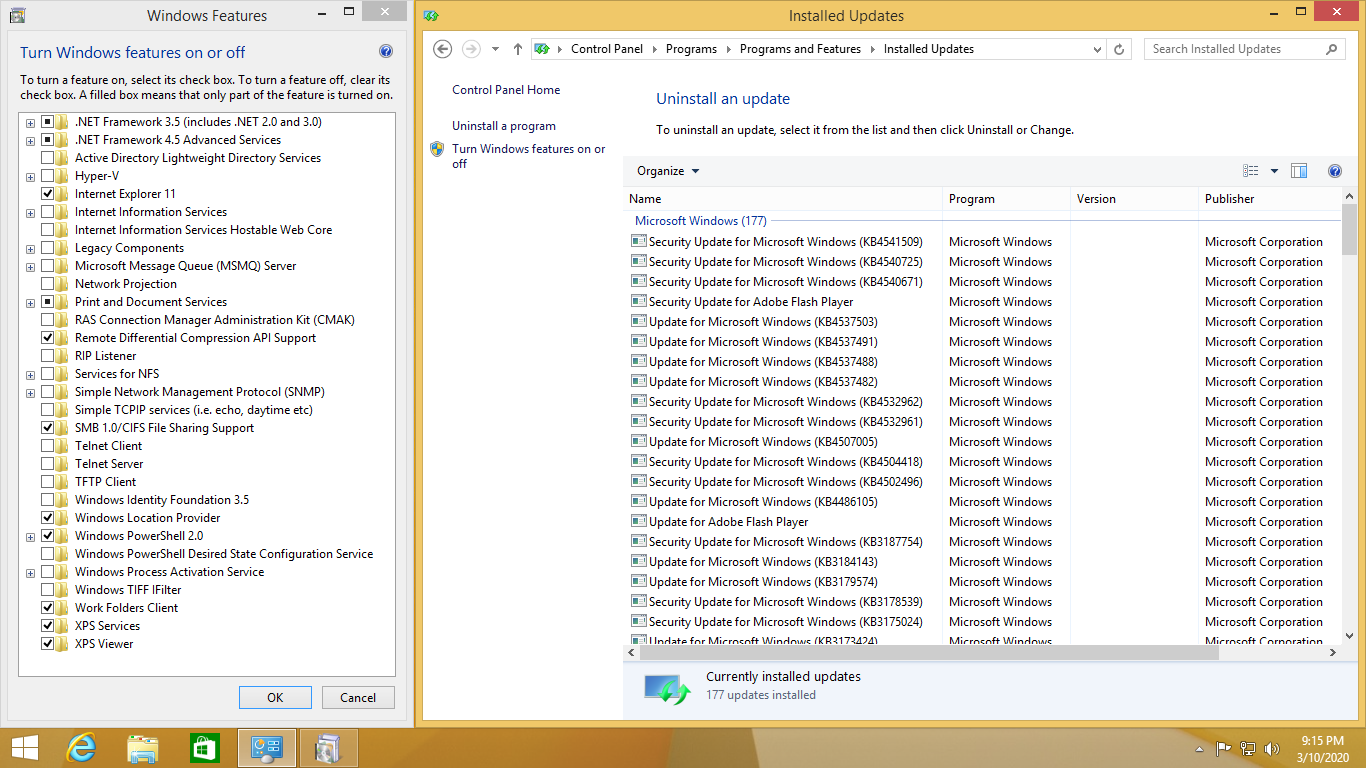This screenshot has height=768, width=1366.
Task: Click Turn Windows features on or off link
Action: (528, 156)
